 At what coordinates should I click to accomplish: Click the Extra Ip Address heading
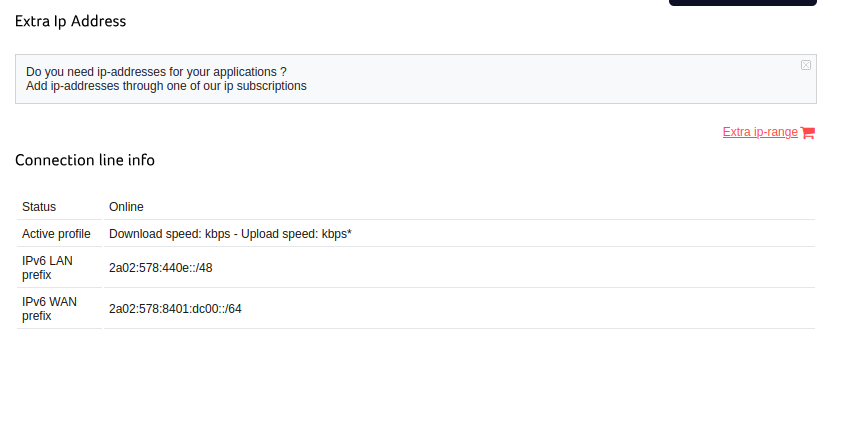tap(70, 21)
